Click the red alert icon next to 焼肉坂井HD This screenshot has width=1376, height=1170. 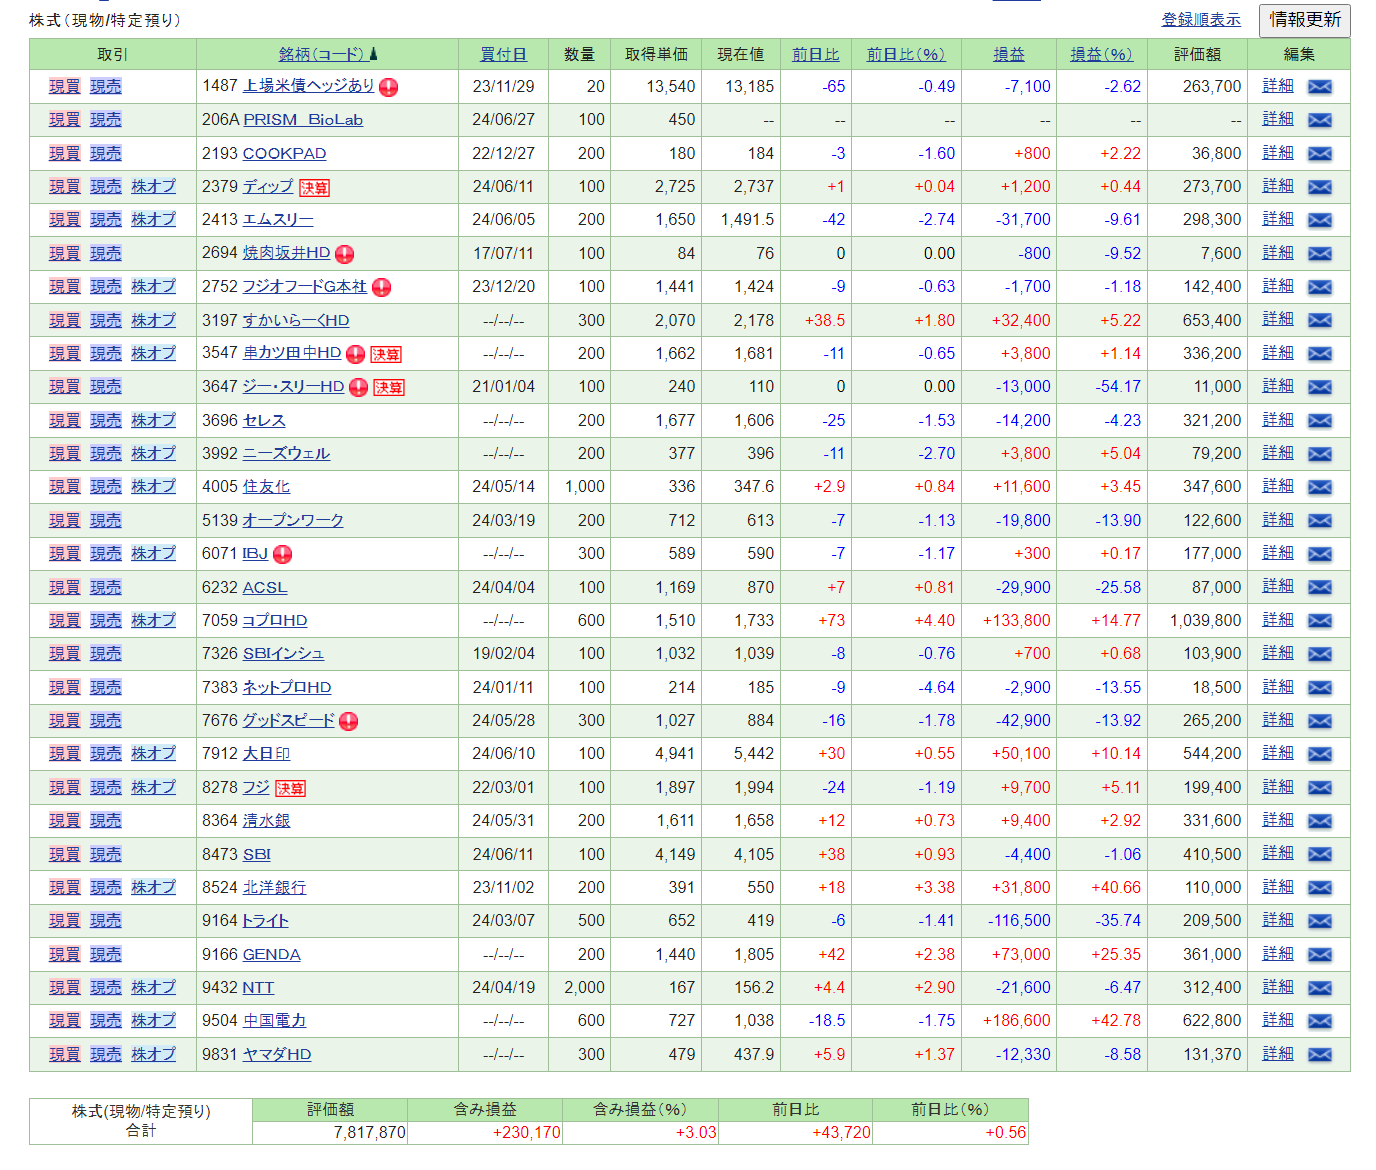344,254
